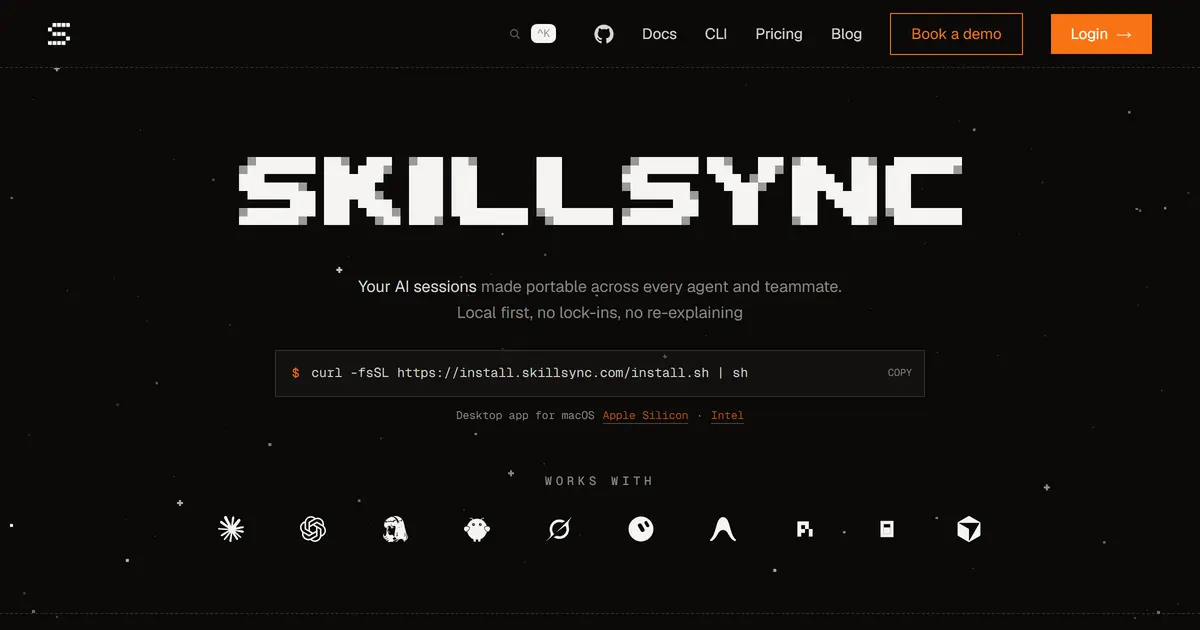Viewport: 1200px width, 630px height.
Task: Click the white circle face logo
Action: pyautogui.click(x=641, y=529)
